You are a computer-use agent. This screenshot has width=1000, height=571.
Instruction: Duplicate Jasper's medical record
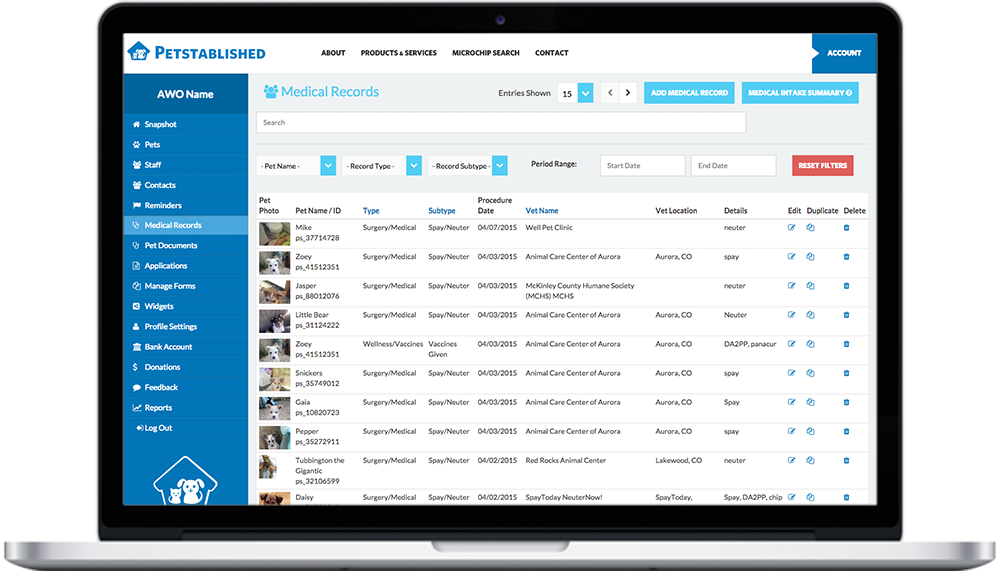click(811, 286)
